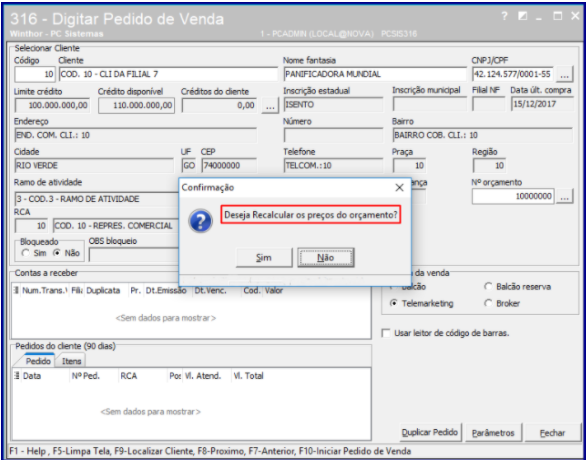
Task: Click Valor column header in Contas a receber
Action: pyautogui.click(x=274, y=291)
